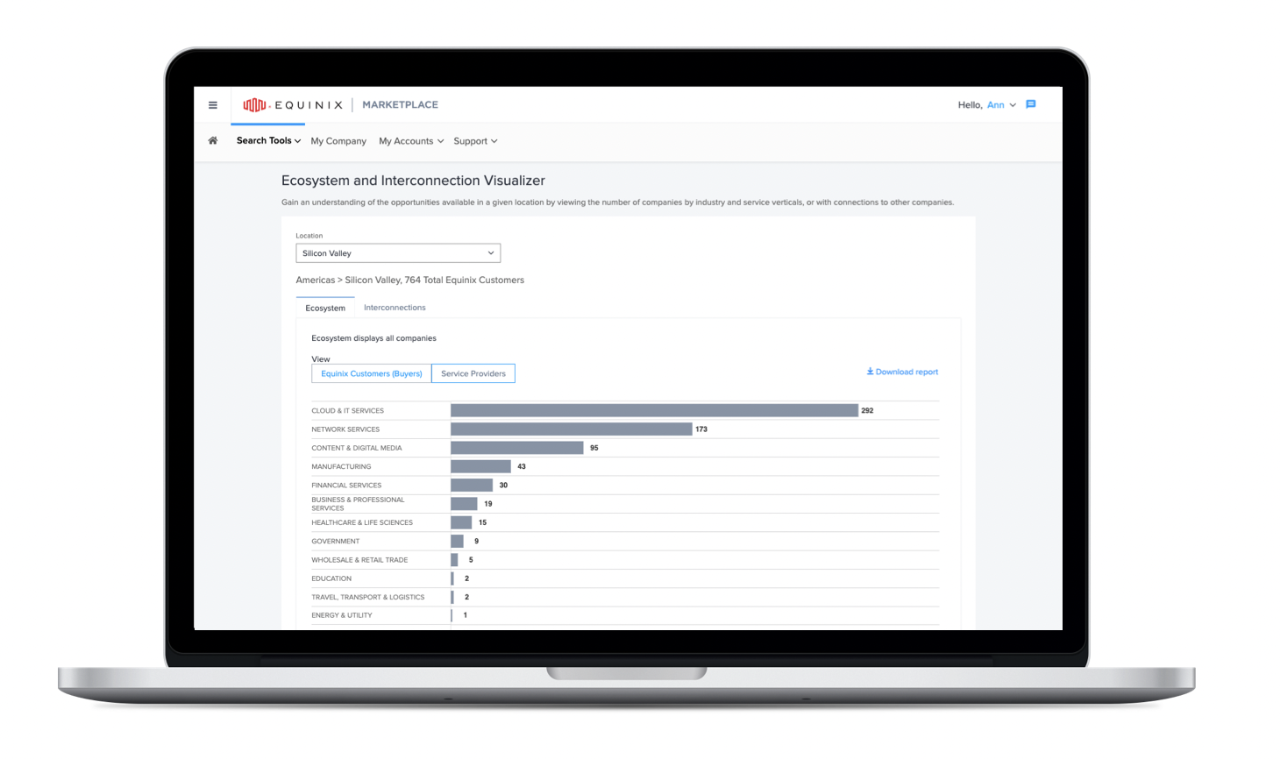Viewport: 1280px width, 759px height.
Task: Select Equinix Customers (Buyers) view
Action: [372, 374]
